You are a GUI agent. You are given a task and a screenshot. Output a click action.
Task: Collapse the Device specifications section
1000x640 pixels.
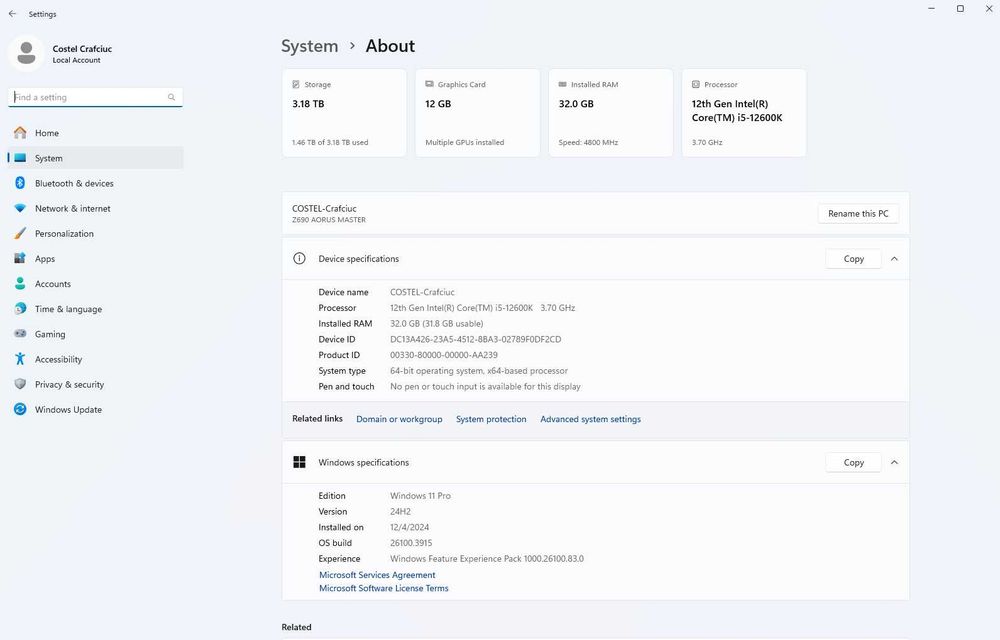894,259
